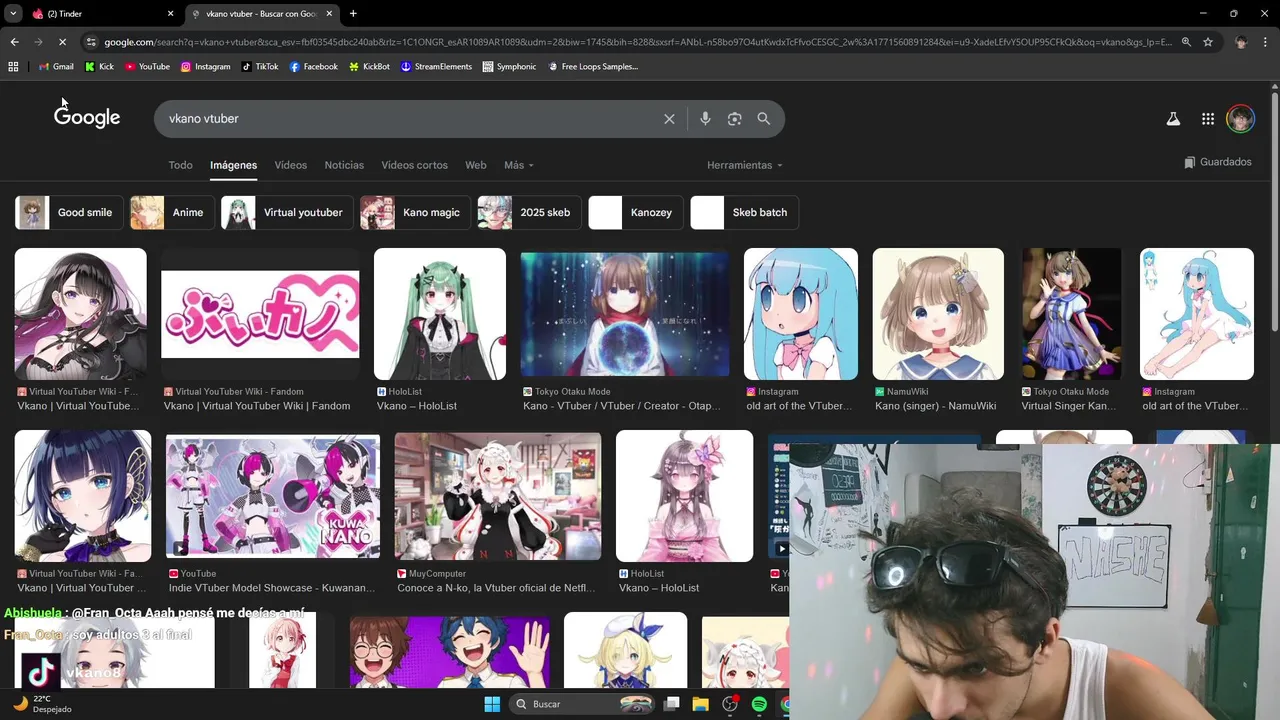Open the Tokyo Otaku Mode Kano globe image
The width and height of the screenshot is (1280, 720).
pos(625,314)
